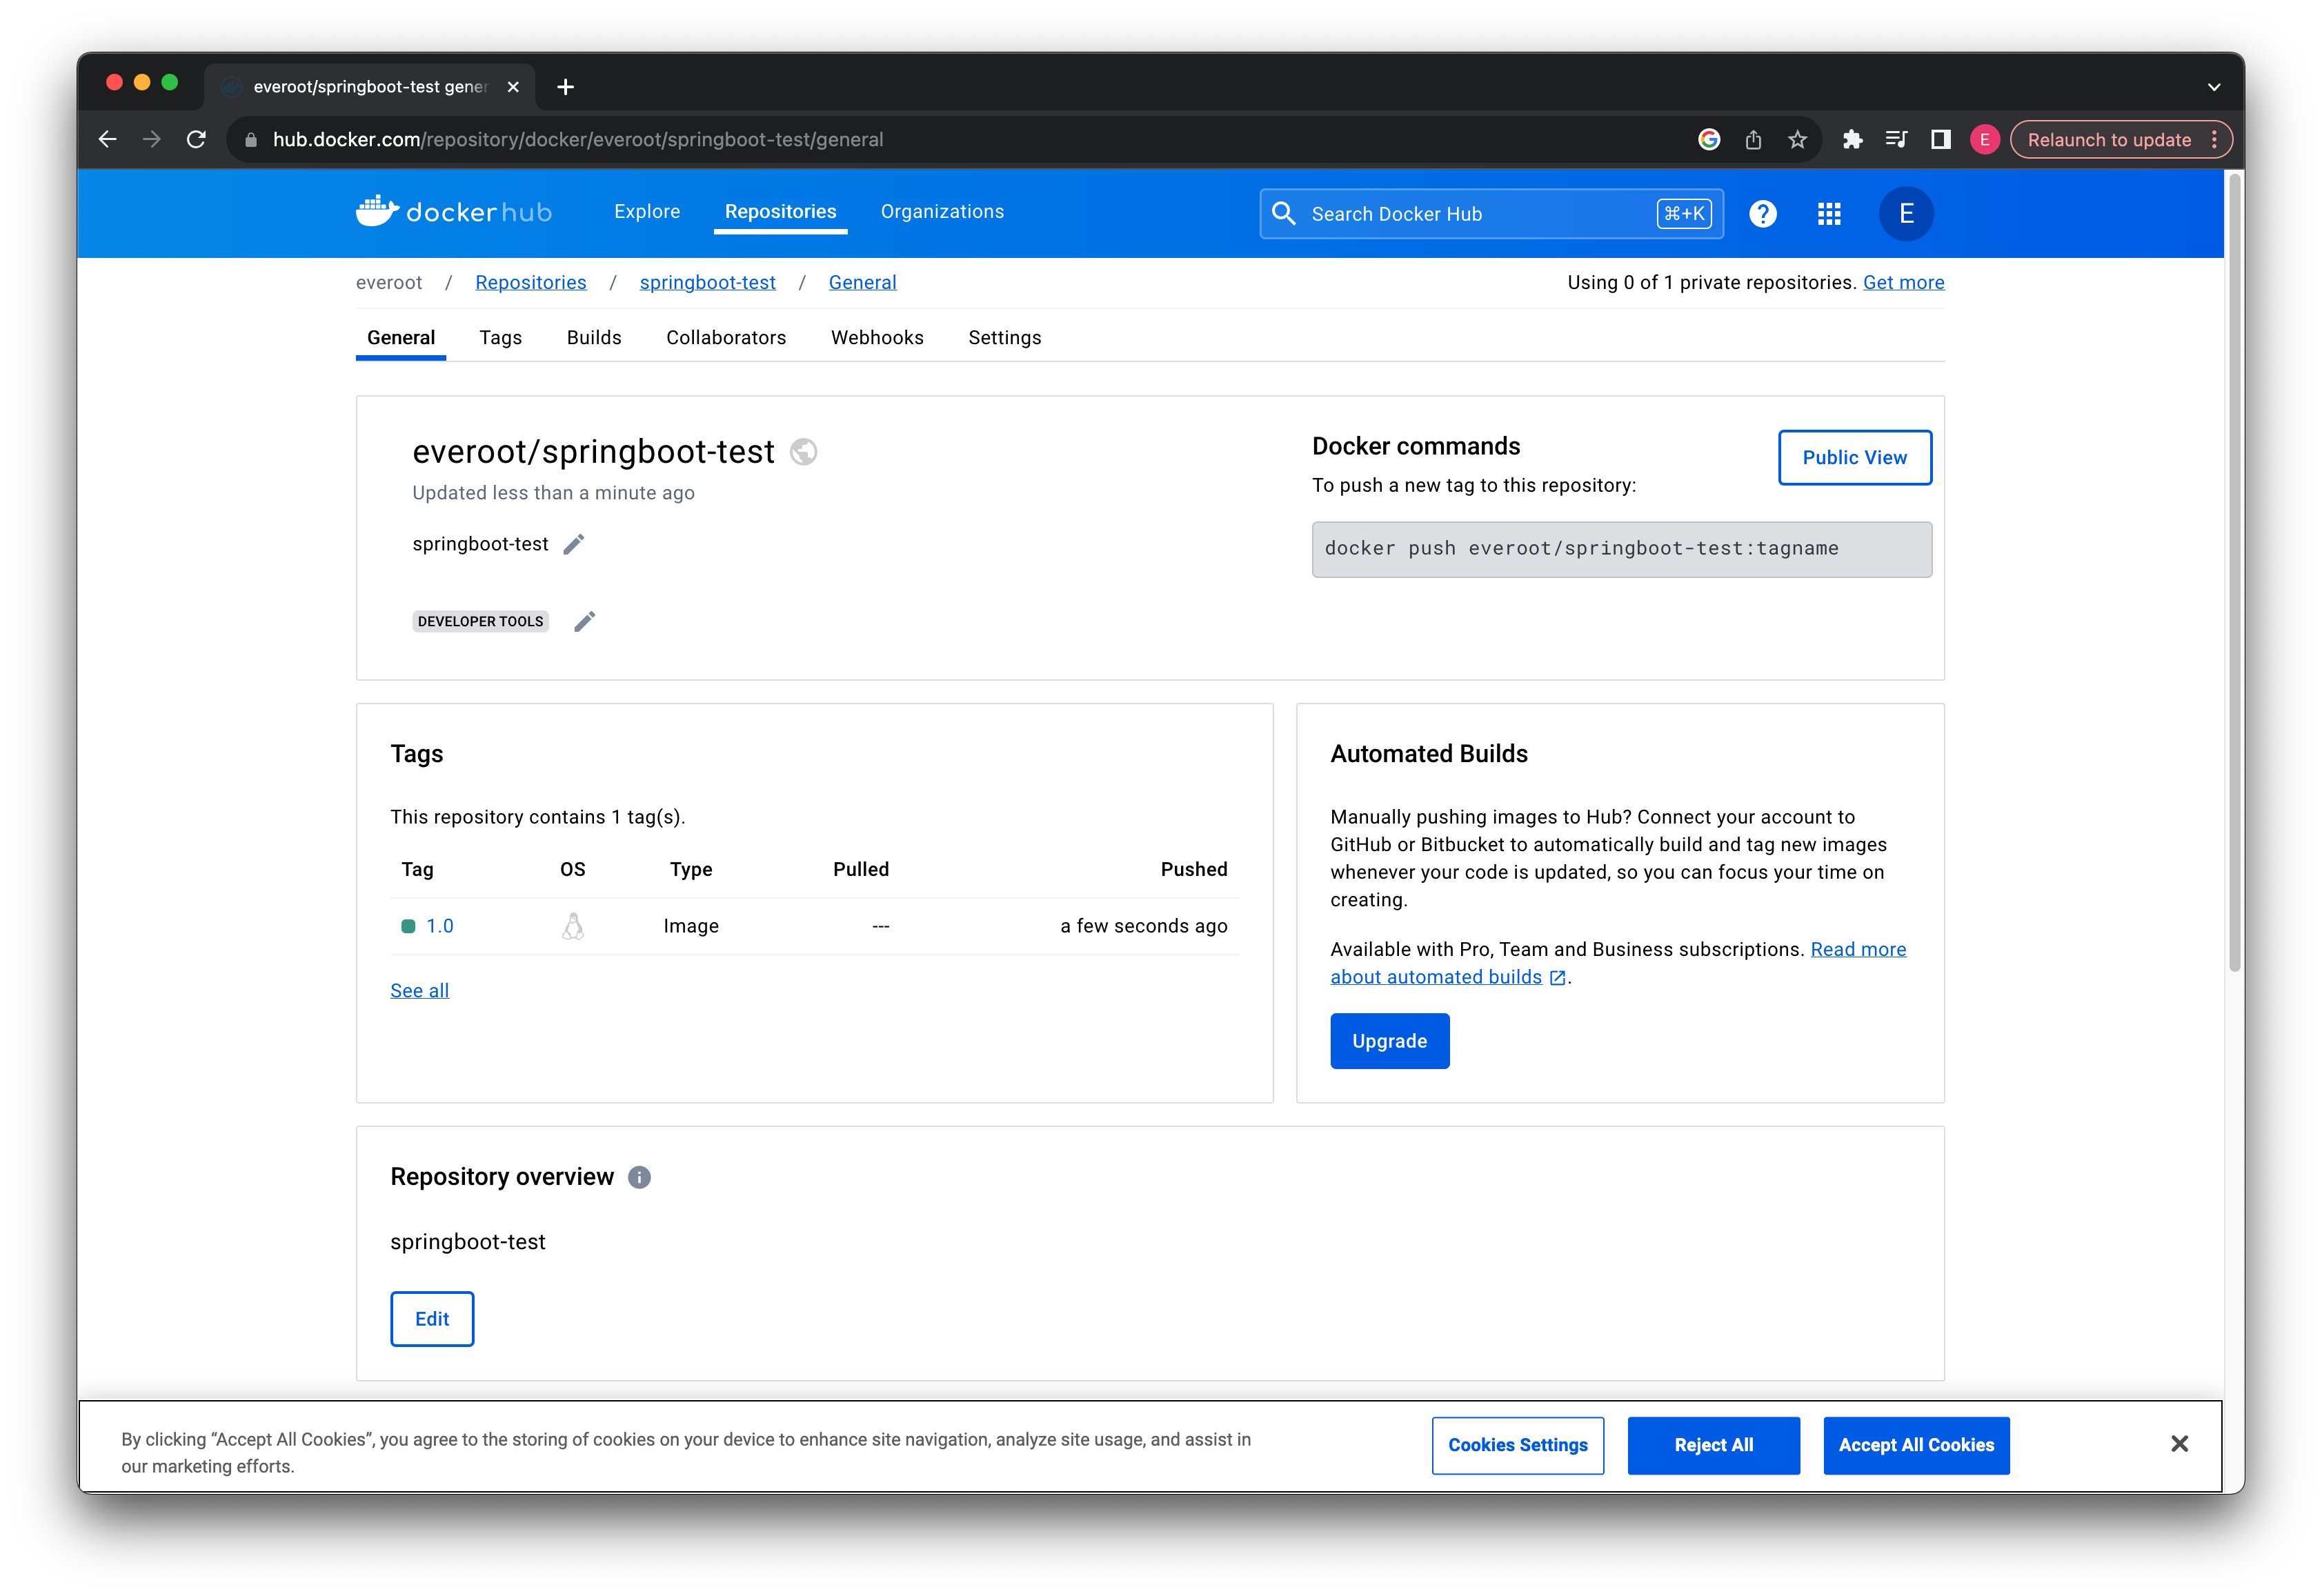The image size is (2322, 1596).
Task: Click Edit under Repository overview
Action: click(x=432, y=1319)
